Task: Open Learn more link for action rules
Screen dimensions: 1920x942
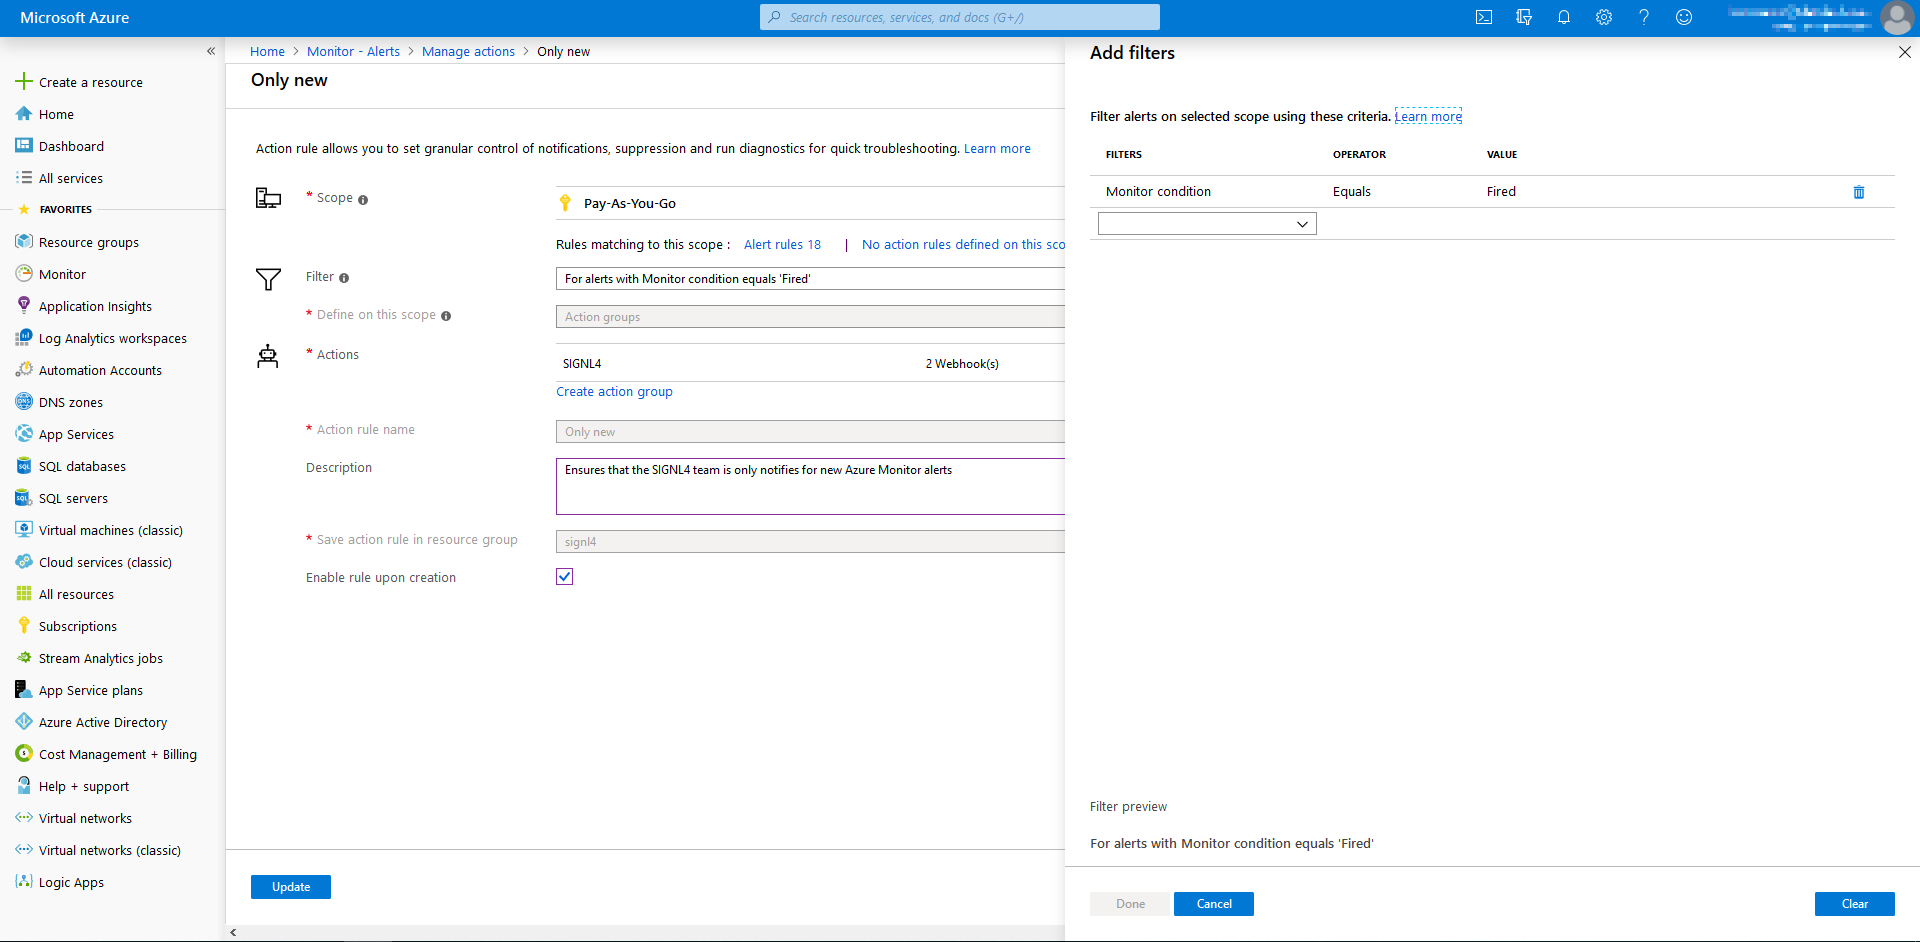Action: tap(997, 148)
